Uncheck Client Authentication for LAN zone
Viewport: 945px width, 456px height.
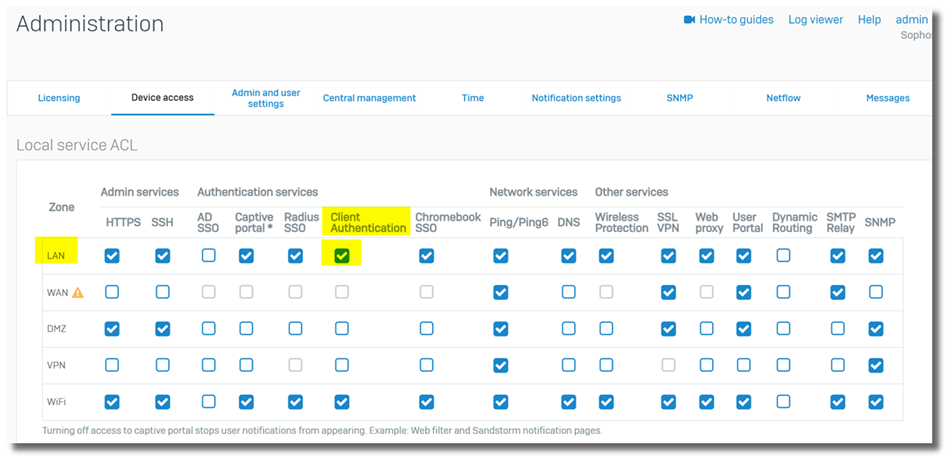point(342,256)
